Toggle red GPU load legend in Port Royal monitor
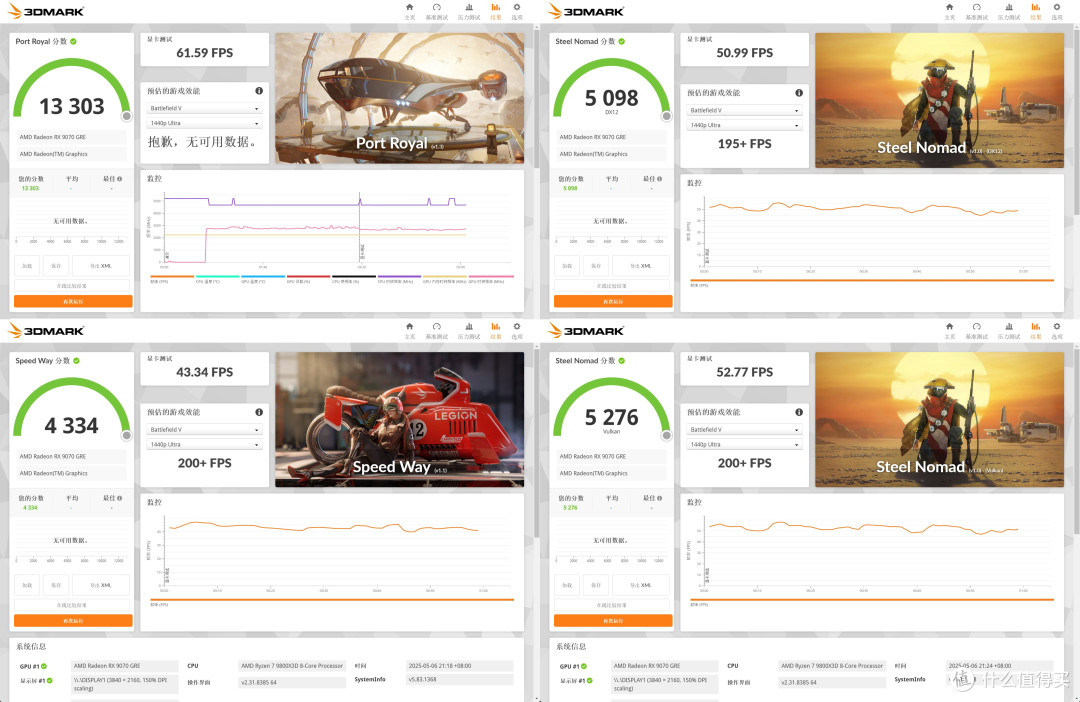The width and height of the screenshot is (1080, 702). point(308,279)
